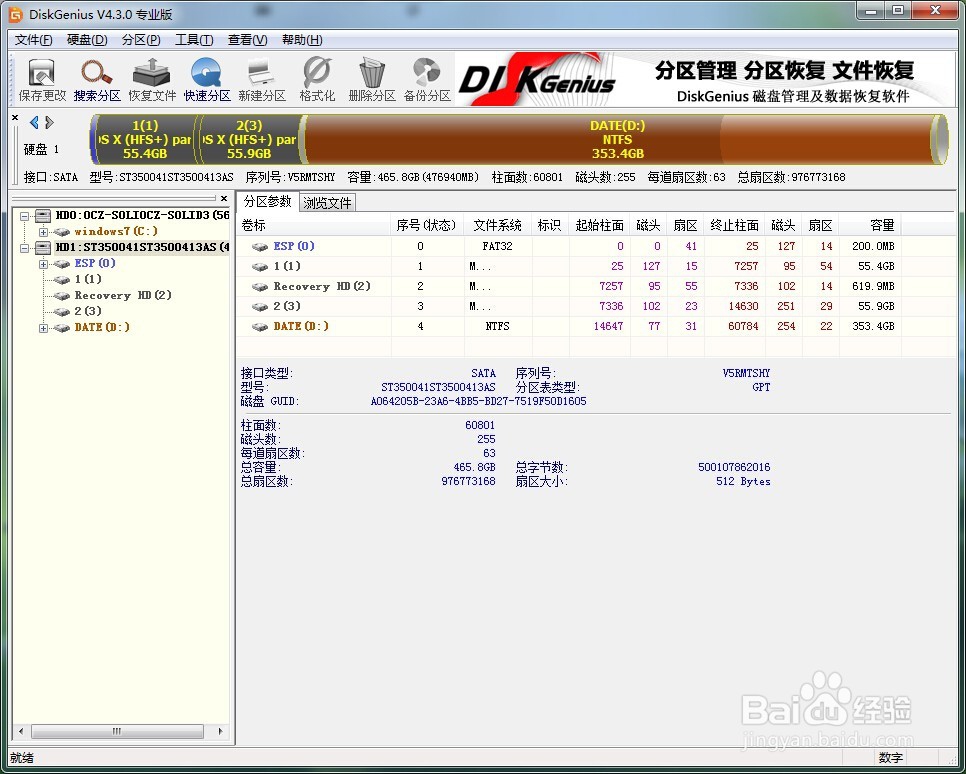Image resolution: width=966 pixels, height=774 pixels.
Task: Click the HD1 ST3500413AS disk icon in tree
Action: coord(43,248)
